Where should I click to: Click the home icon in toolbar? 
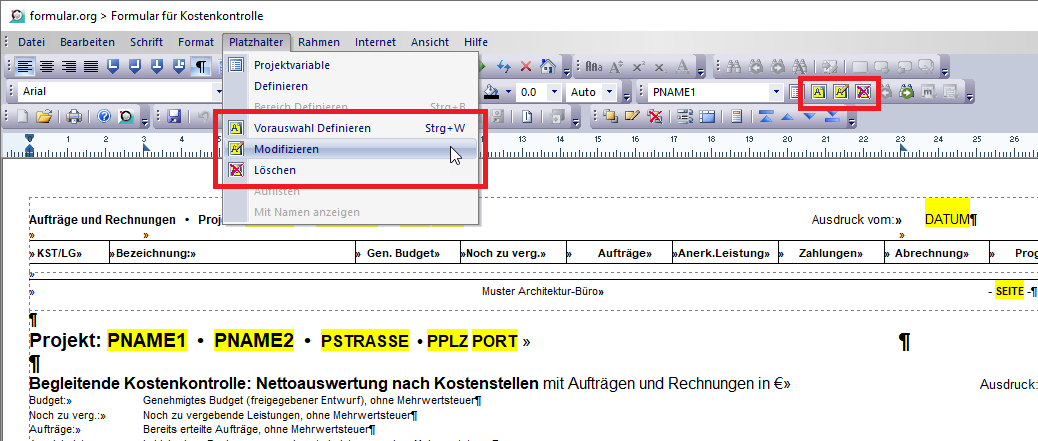(547, 67)
